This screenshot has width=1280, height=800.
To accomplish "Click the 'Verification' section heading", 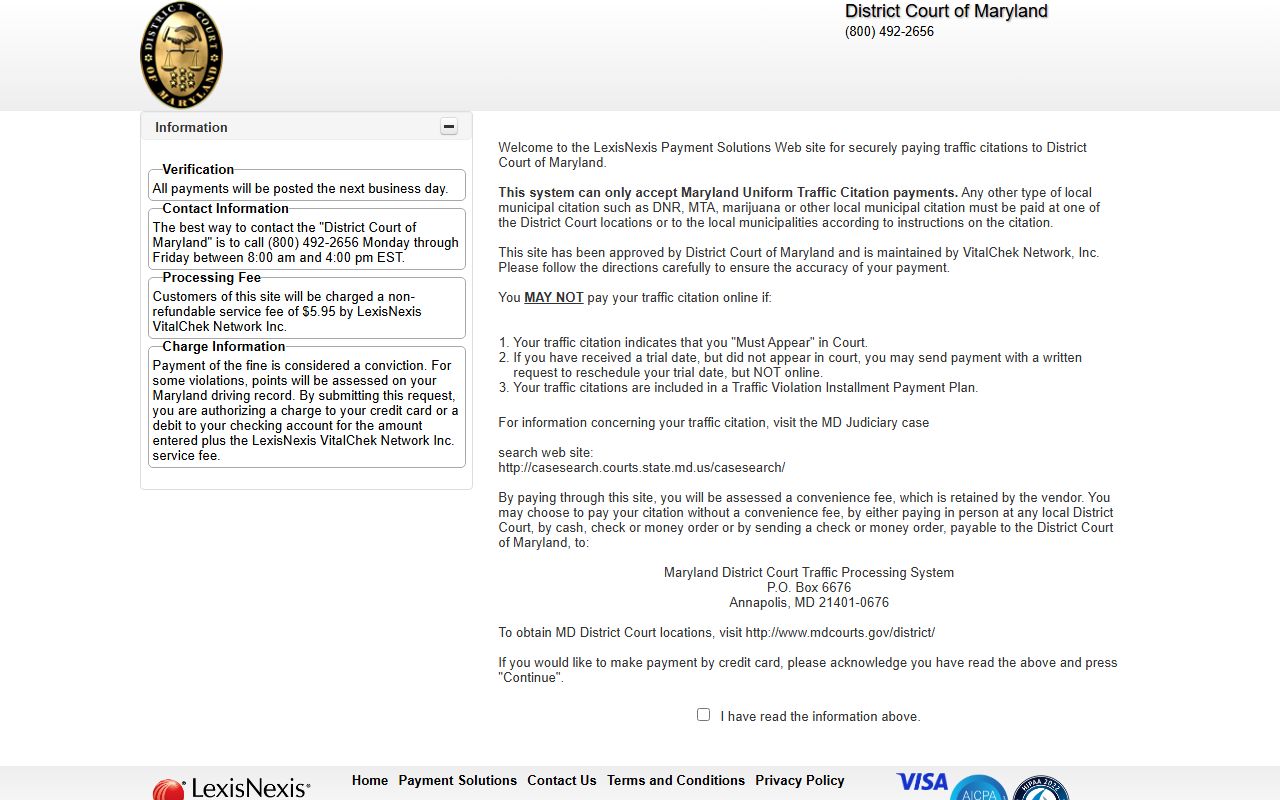I will point(198,169).
